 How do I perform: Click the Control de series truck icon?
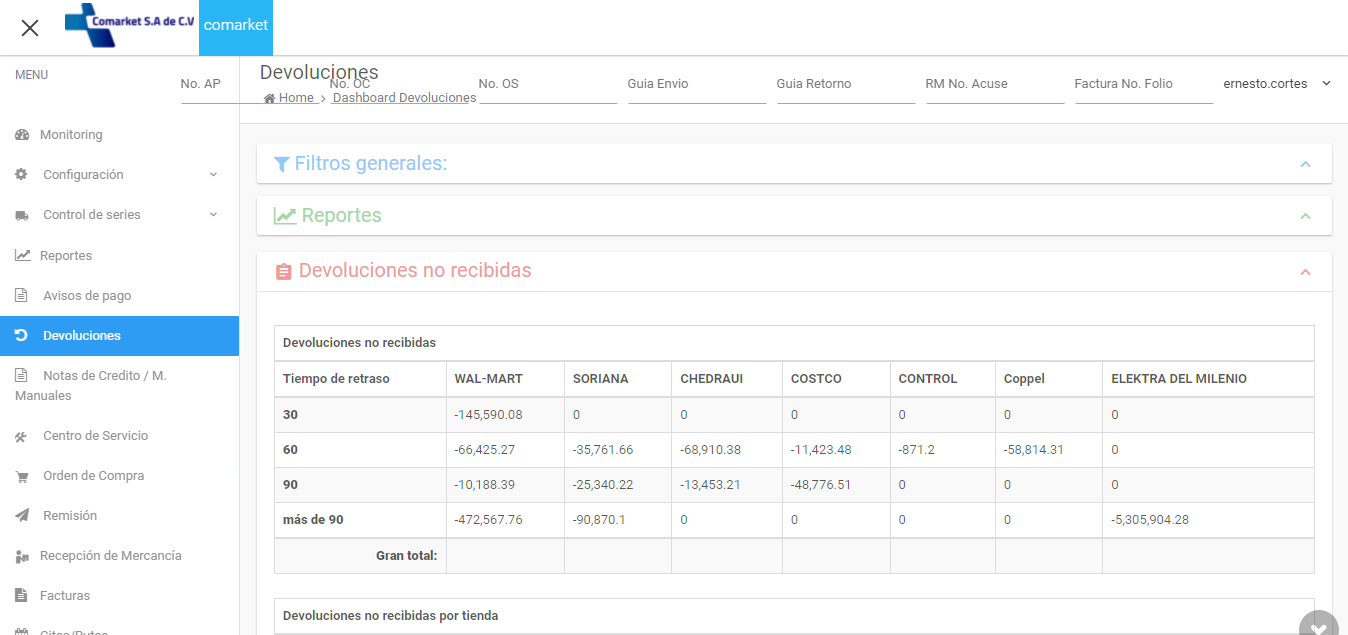point(22,215)
